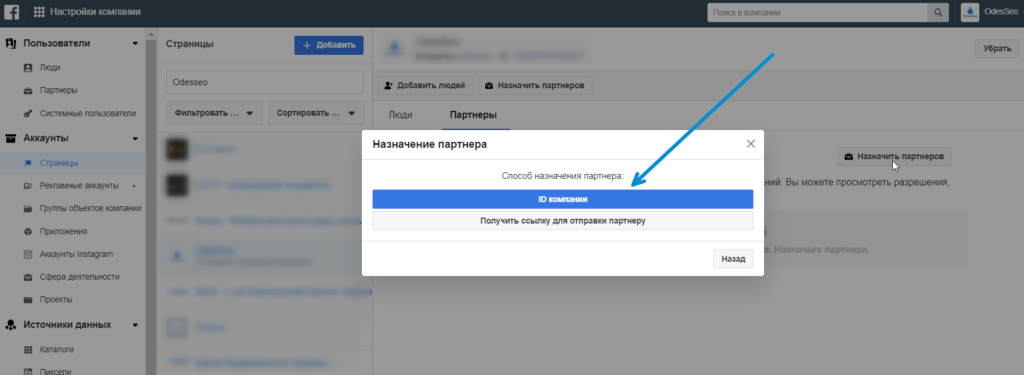Click the blue Добавить button
The height and width of the screenshot is (375, 1024).
click(x=328, y=45)
